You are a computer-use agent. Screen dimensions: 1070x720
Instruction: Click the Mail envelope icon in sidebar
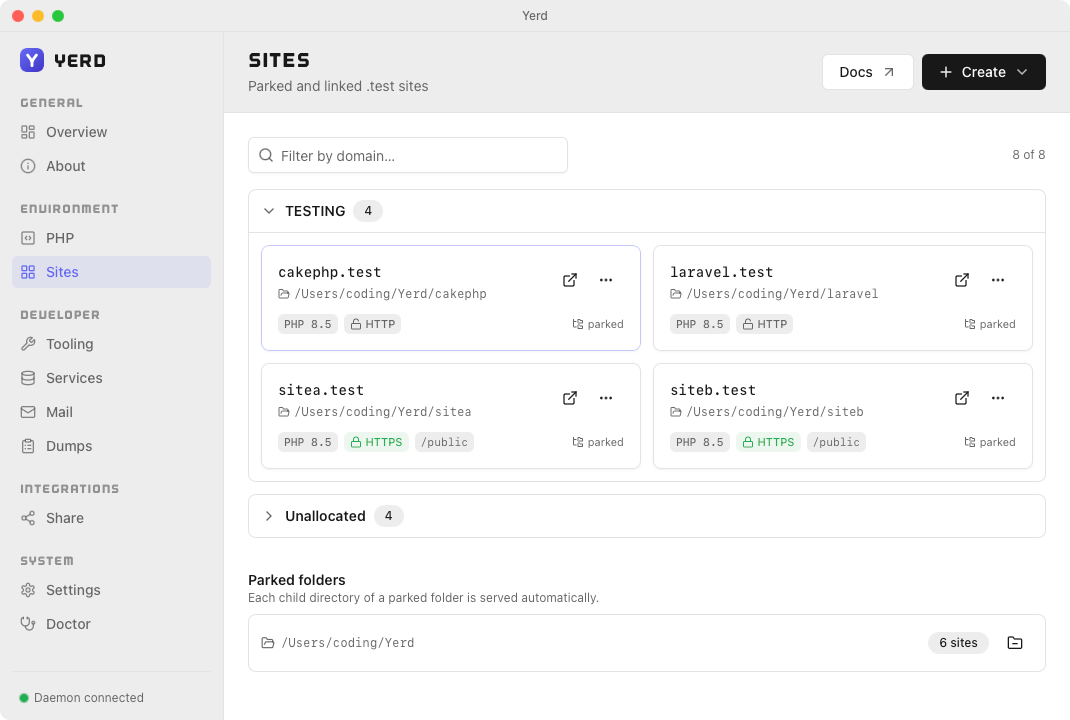[x=28, y=412]
